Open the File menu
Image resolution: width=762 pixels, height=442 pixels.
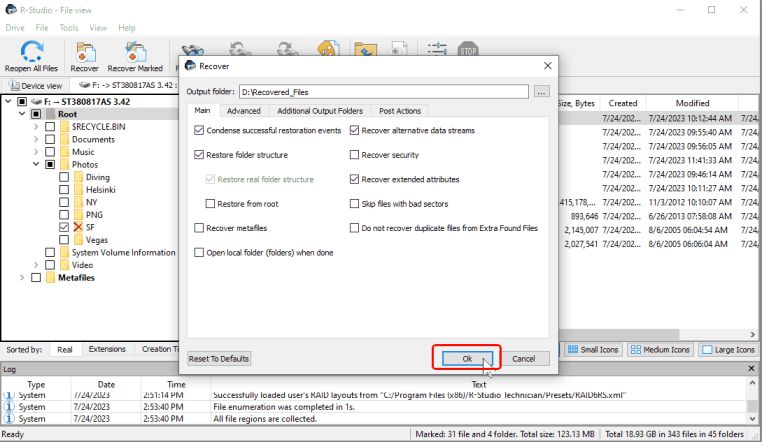[x=42, y=28]
